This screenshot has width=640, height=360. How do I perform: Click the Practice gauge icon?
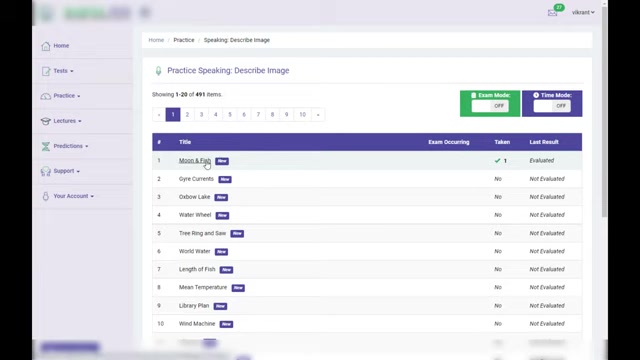46,96
